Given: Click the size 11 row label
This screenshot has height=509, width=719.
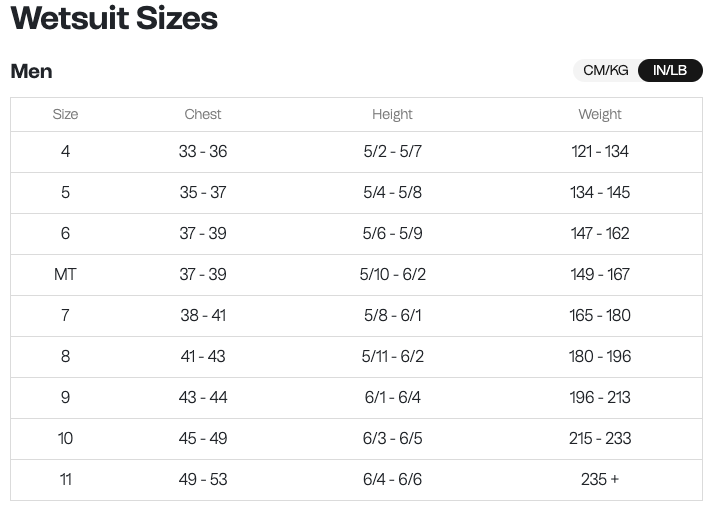Looking at the screenshot, I should [65, 479].
